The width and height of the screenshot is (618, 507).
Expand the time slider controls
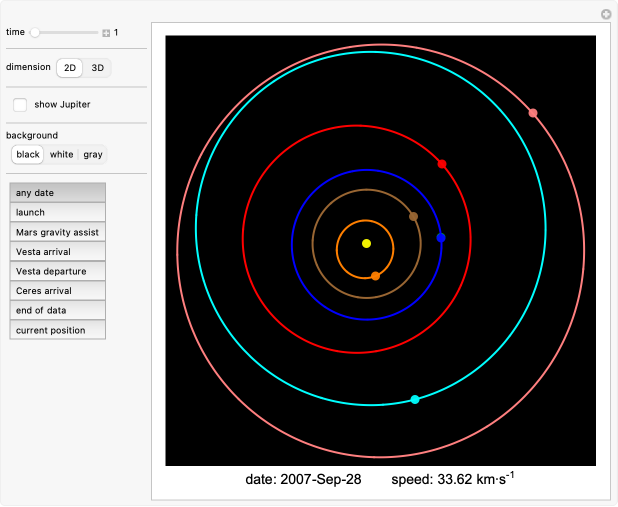pos(105,33)
